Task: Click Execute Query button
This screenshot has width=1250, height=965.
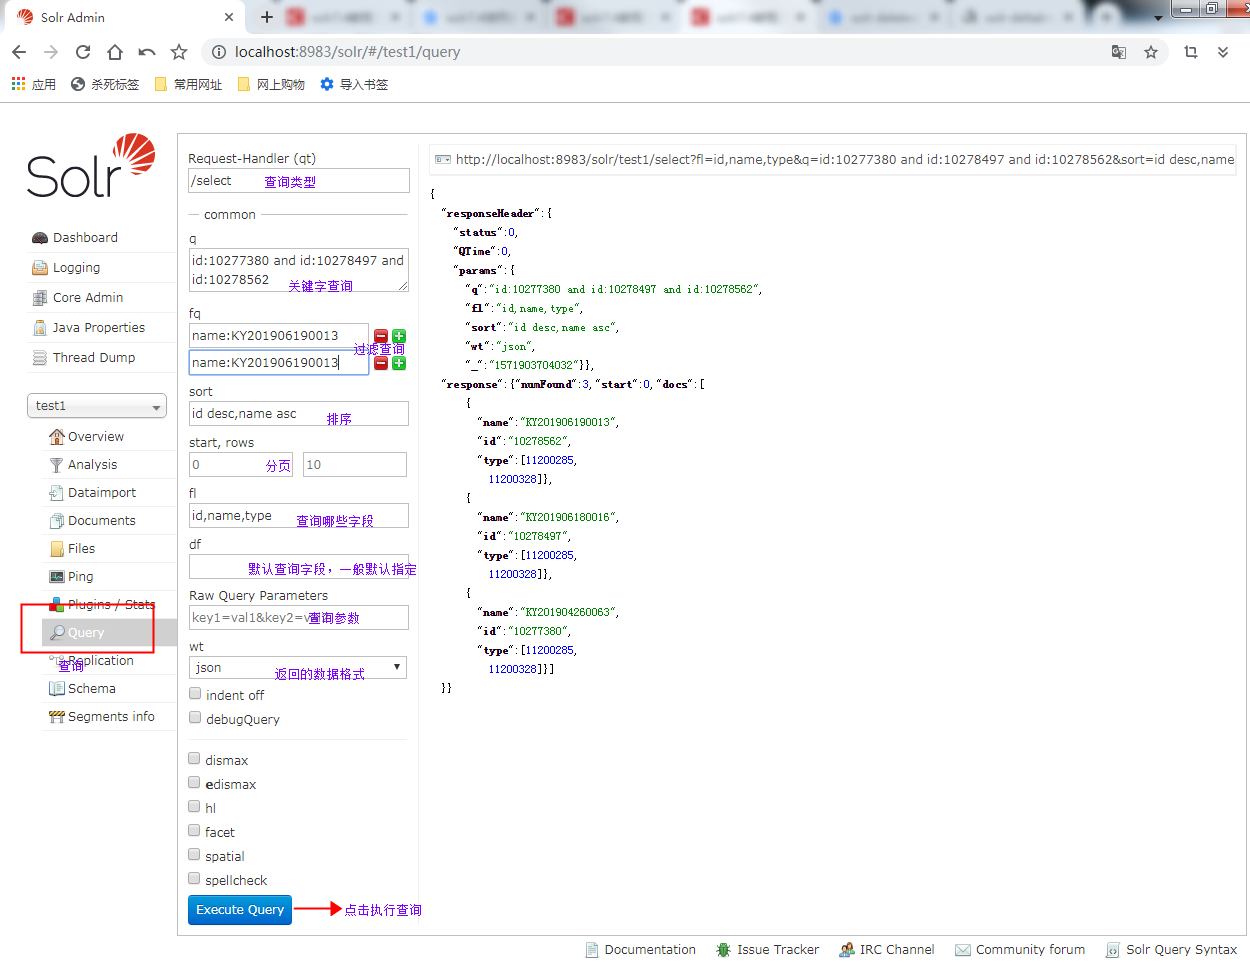Action: click(240, 910)
